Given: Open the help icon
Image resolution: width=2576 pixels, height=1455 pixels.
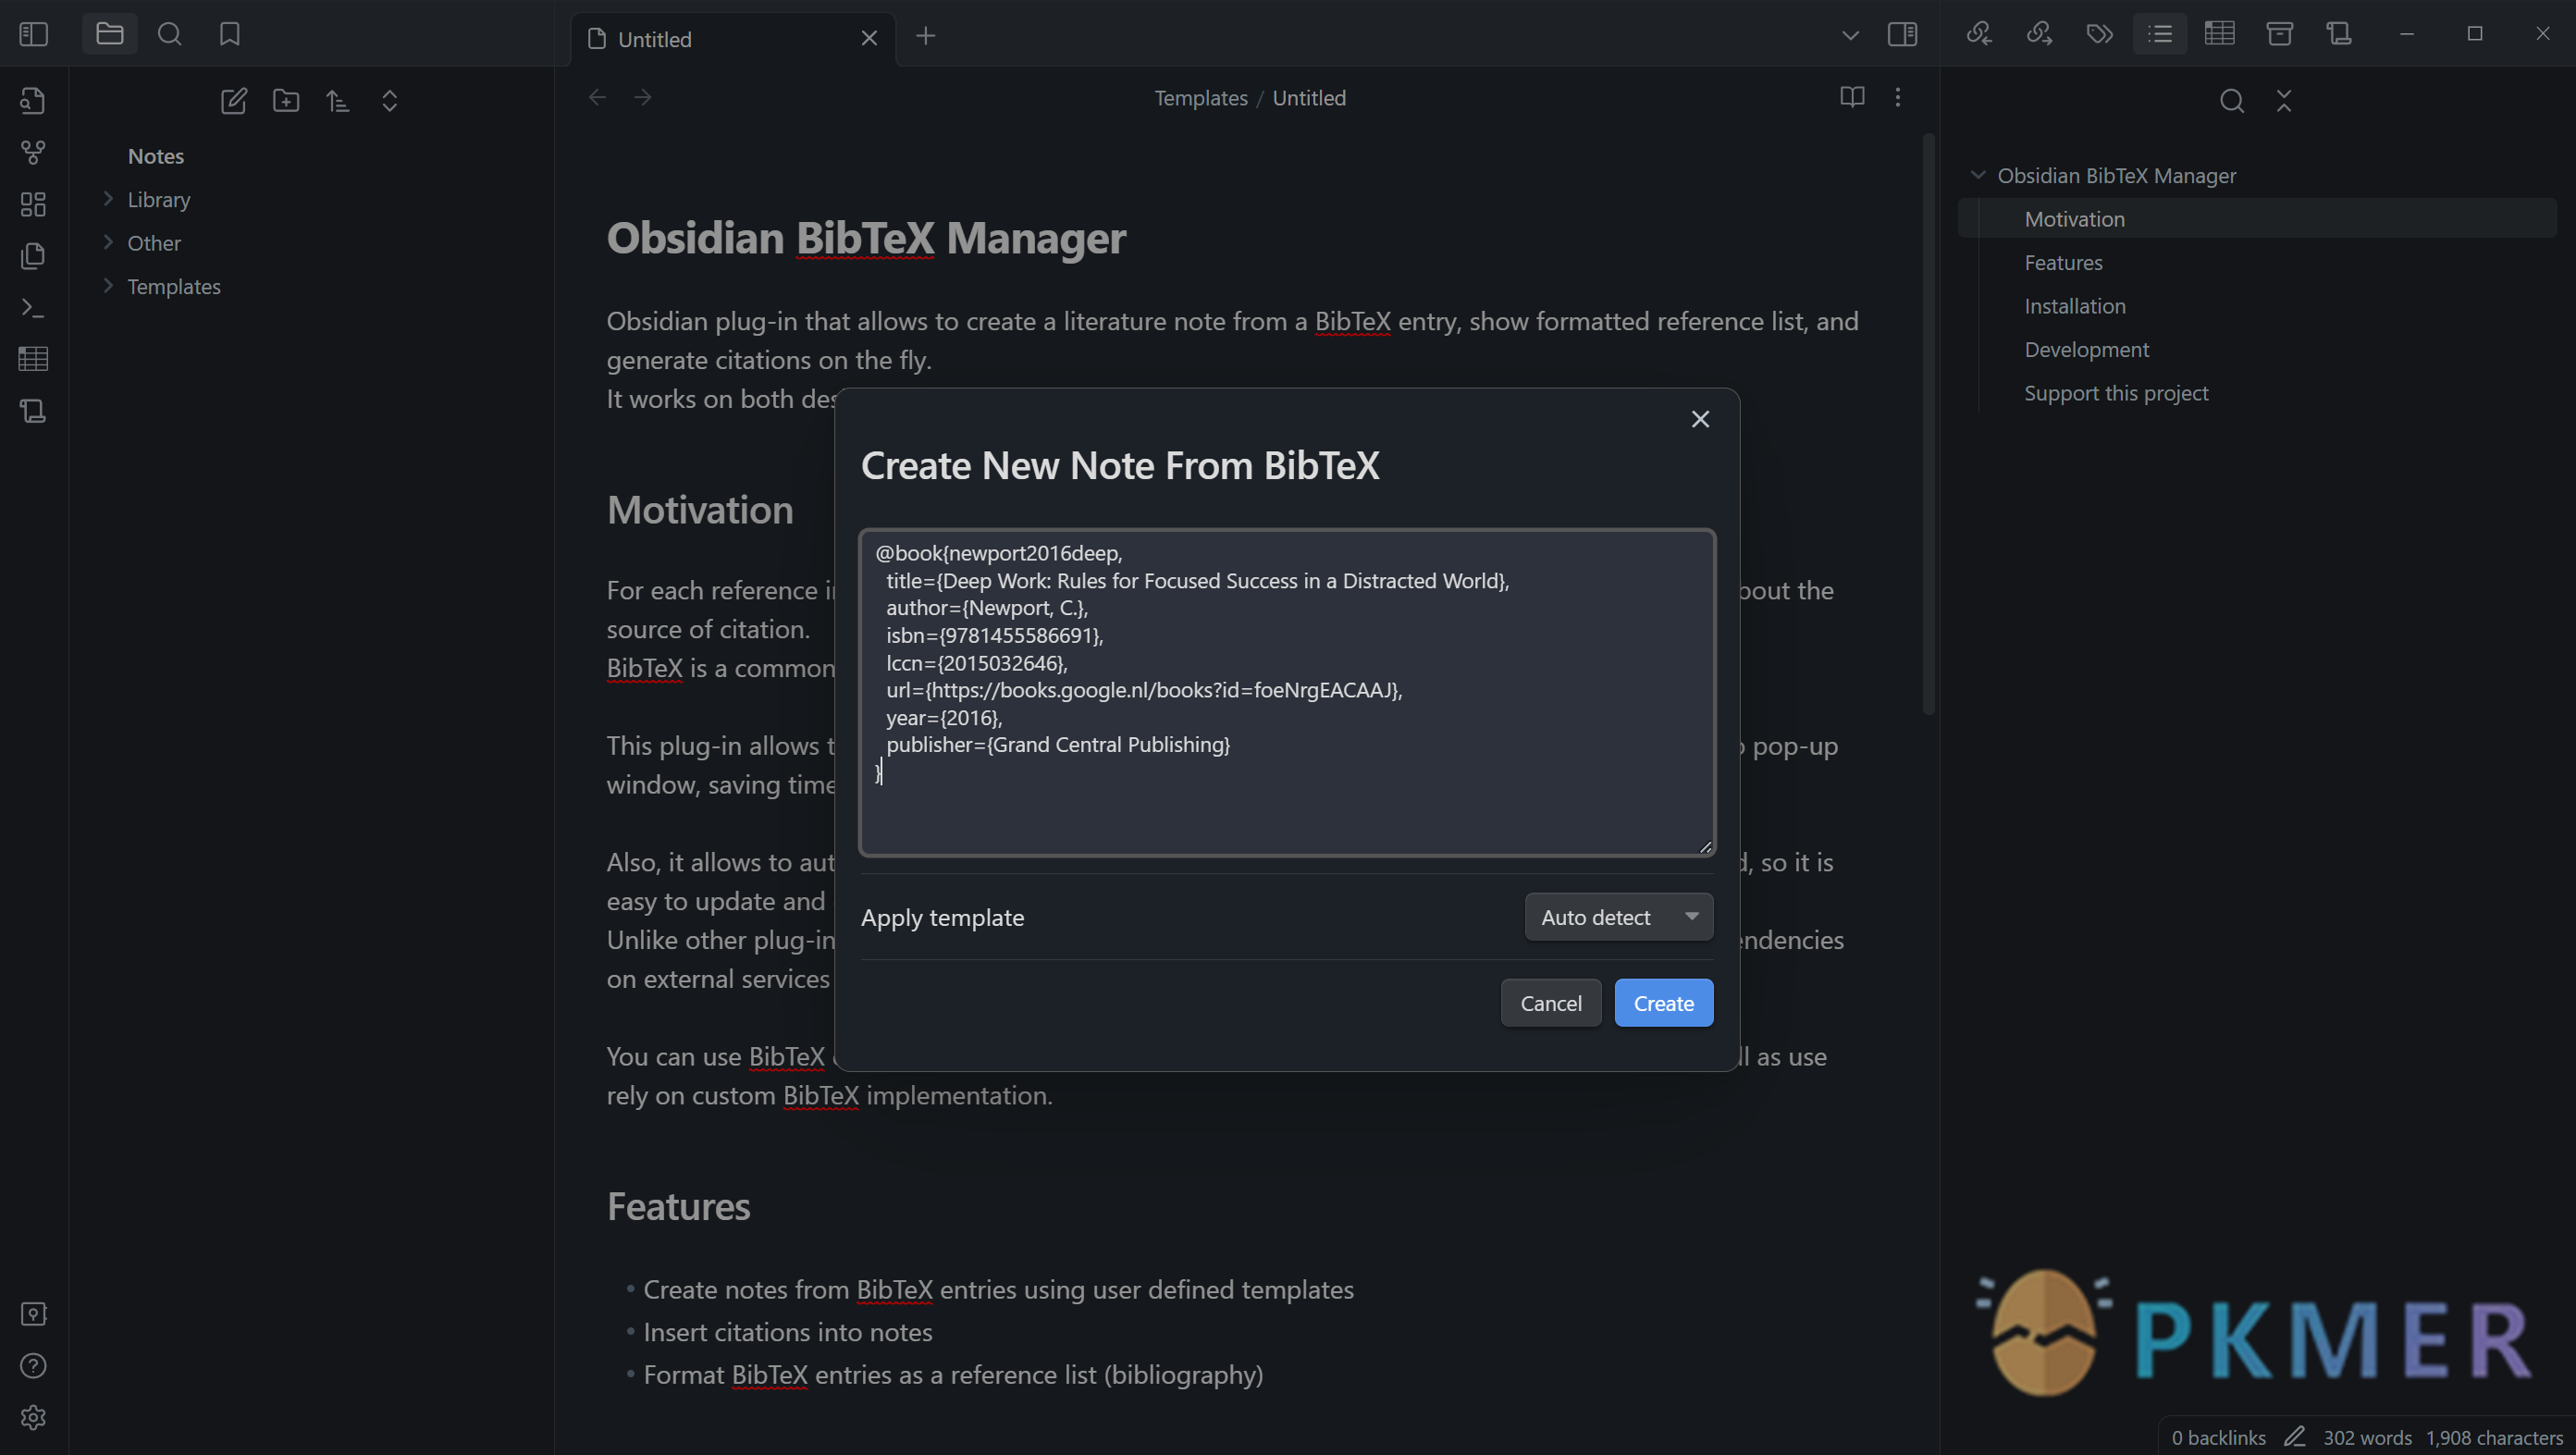Looking at the screenshot, I should 34,1366.
